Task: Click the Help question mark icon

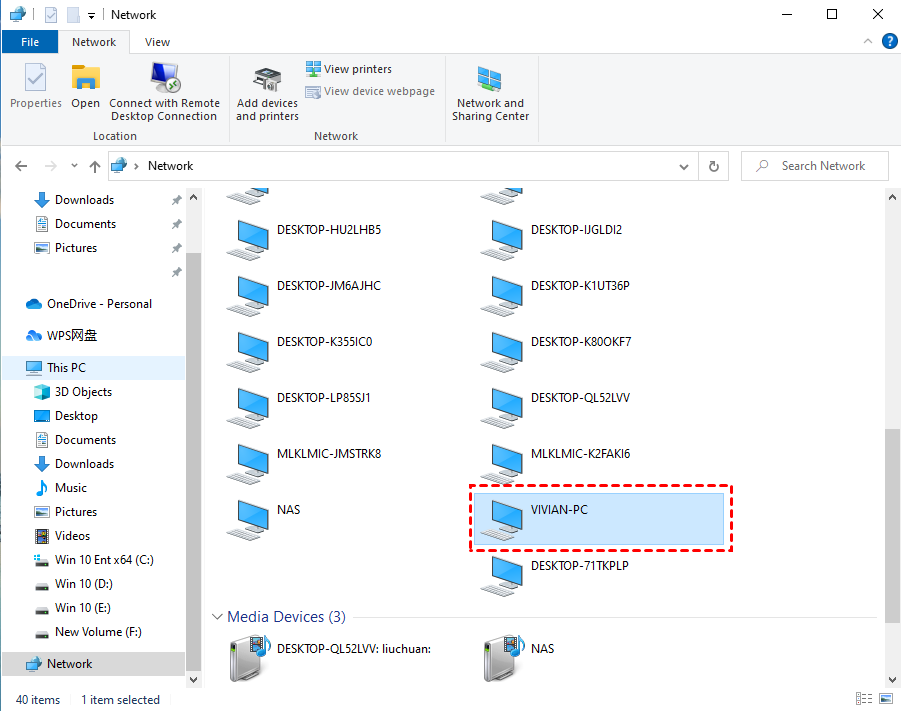Action: tap(889, 42)
